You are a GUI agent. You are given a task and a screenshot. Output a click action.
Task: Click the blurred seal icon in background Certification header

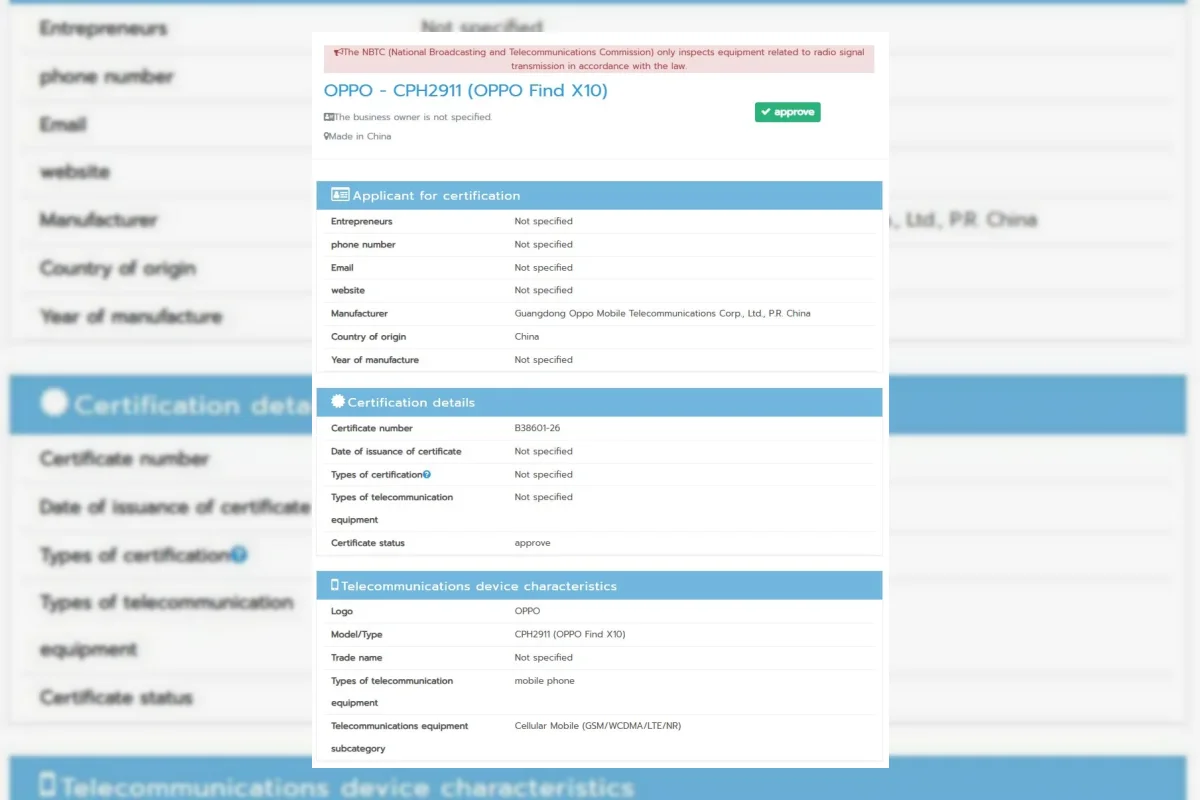[x=55, y=403]
